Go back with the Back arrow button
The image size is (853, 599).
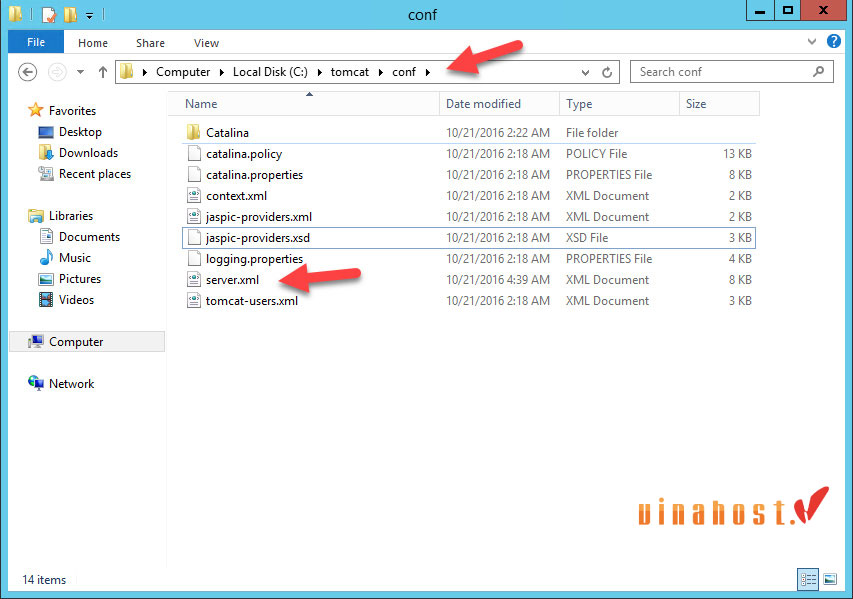point(28,72)
